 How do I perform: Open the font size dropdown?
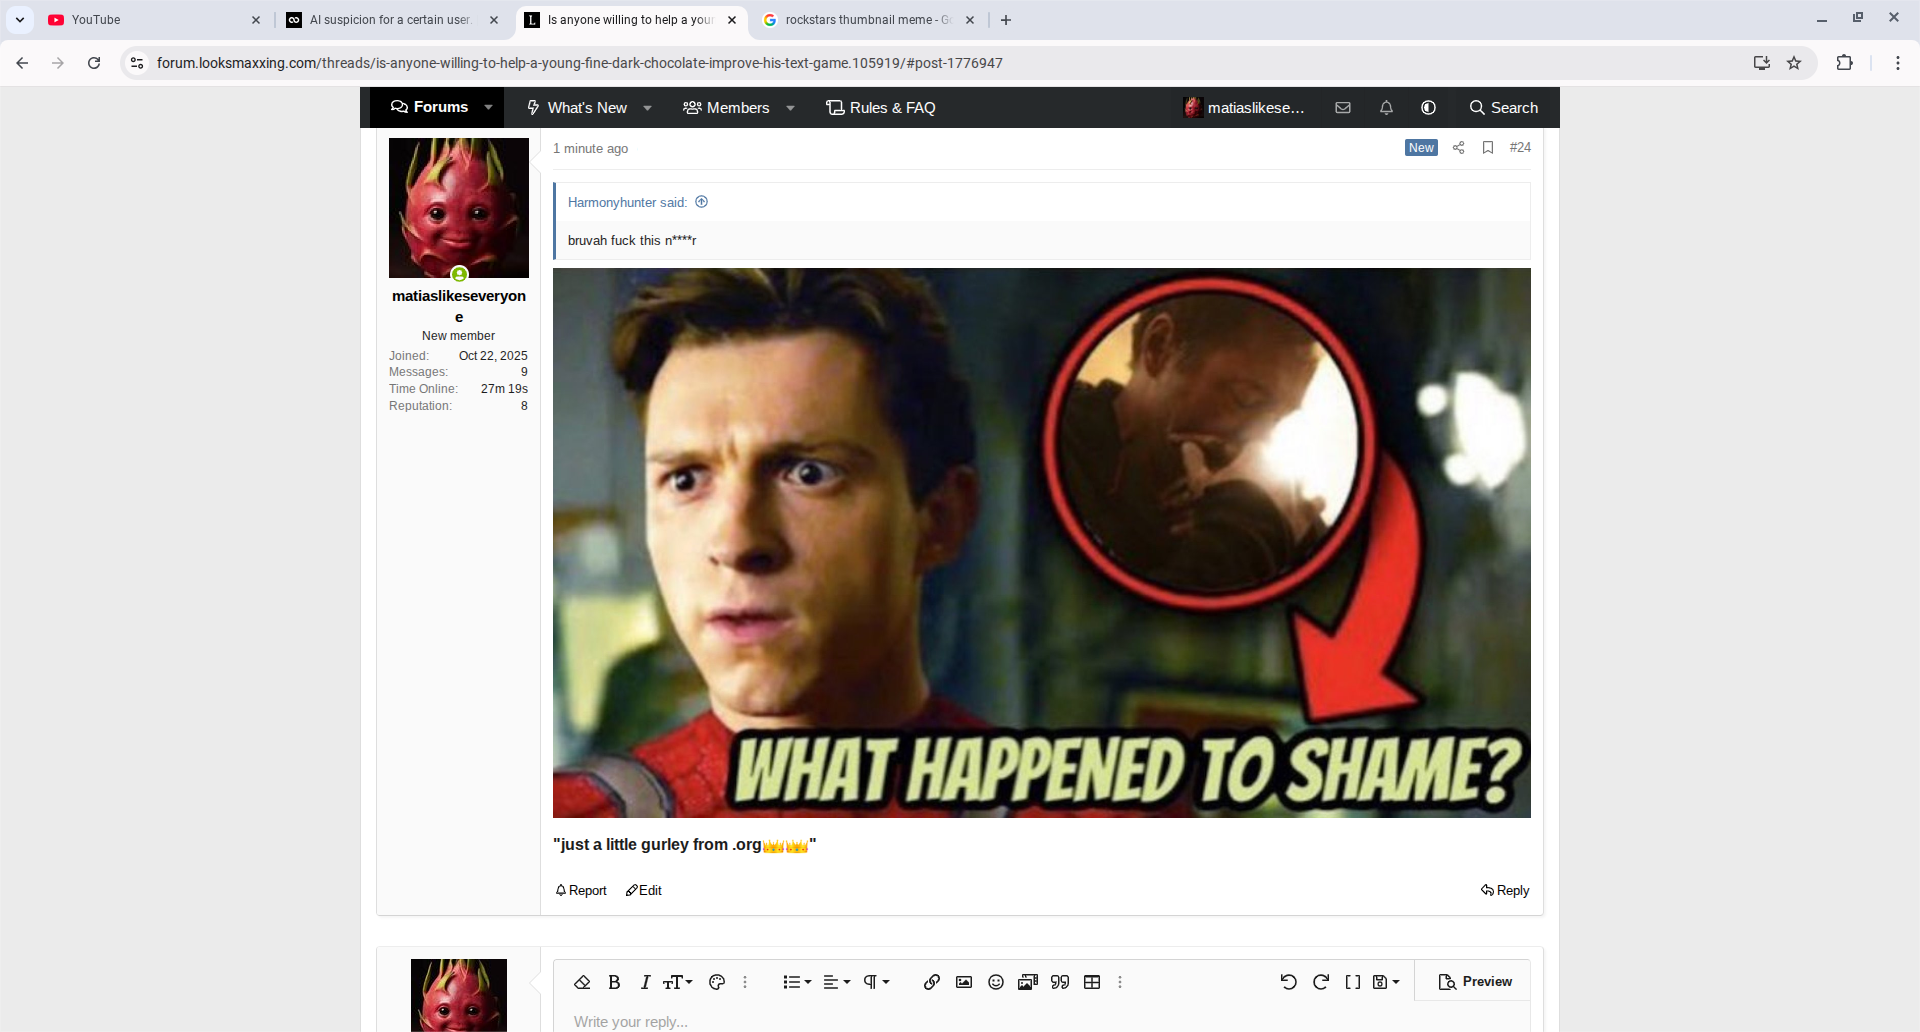[678, 982]
